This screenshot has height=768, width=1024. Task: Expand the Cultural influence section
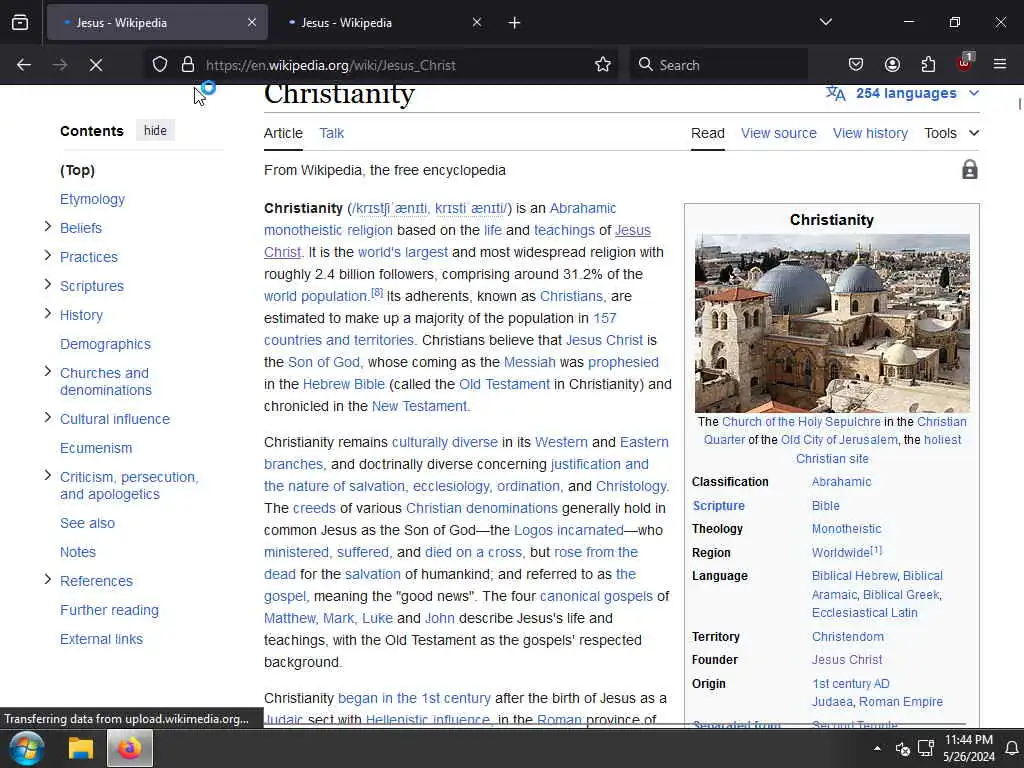click(x=48, y=417)
